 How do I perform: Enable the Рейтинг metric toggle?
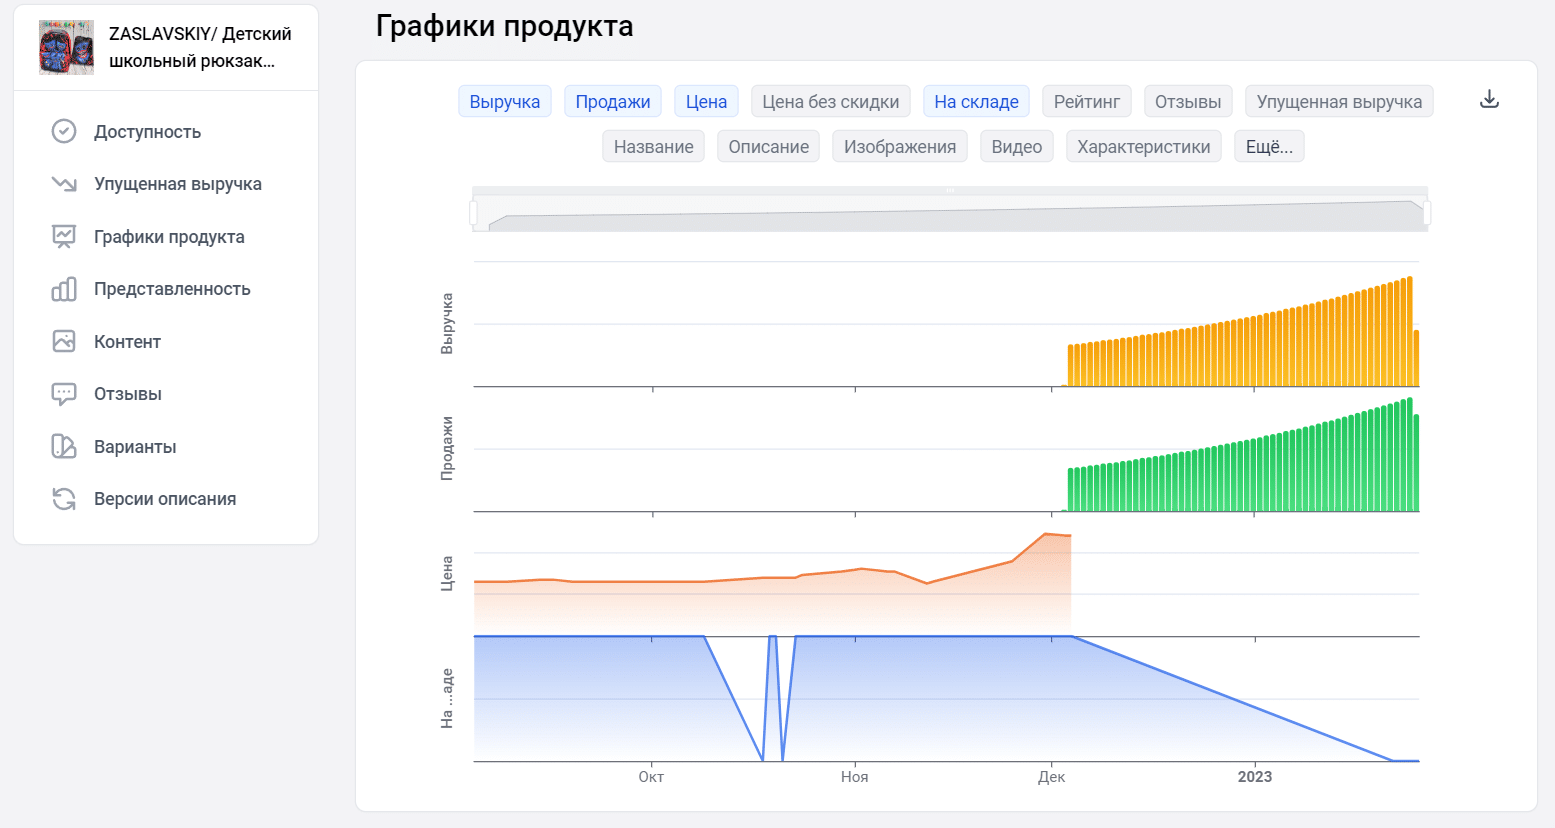[1086, 101]
